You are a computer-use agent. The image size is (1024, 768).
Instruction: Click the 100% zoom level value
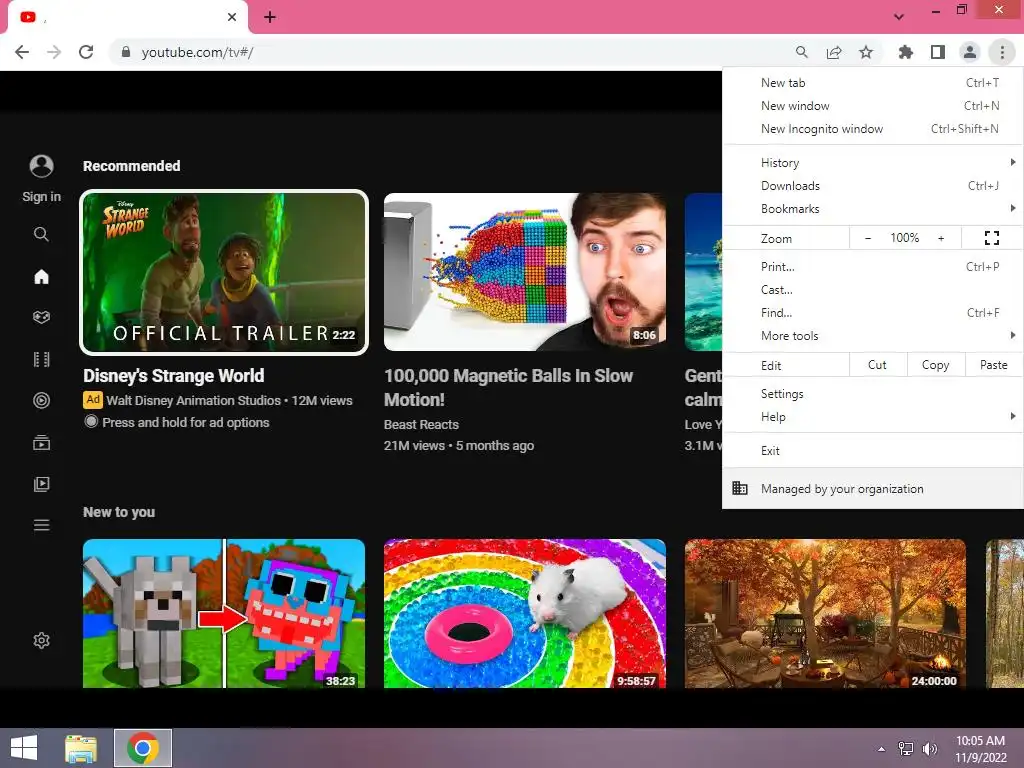tap(904, 238)
